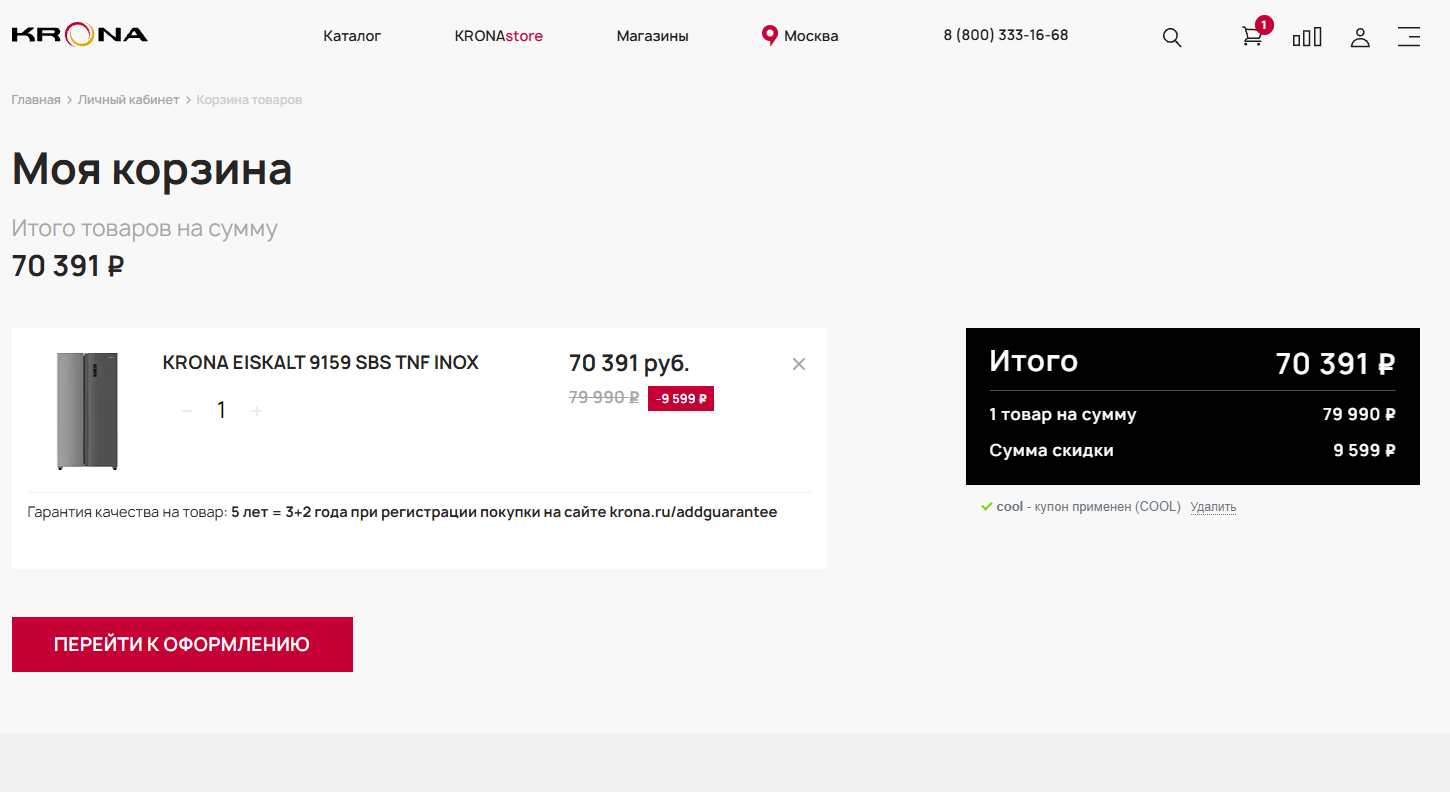
Task: Open the Магазины page
Action: click(652, 36)
